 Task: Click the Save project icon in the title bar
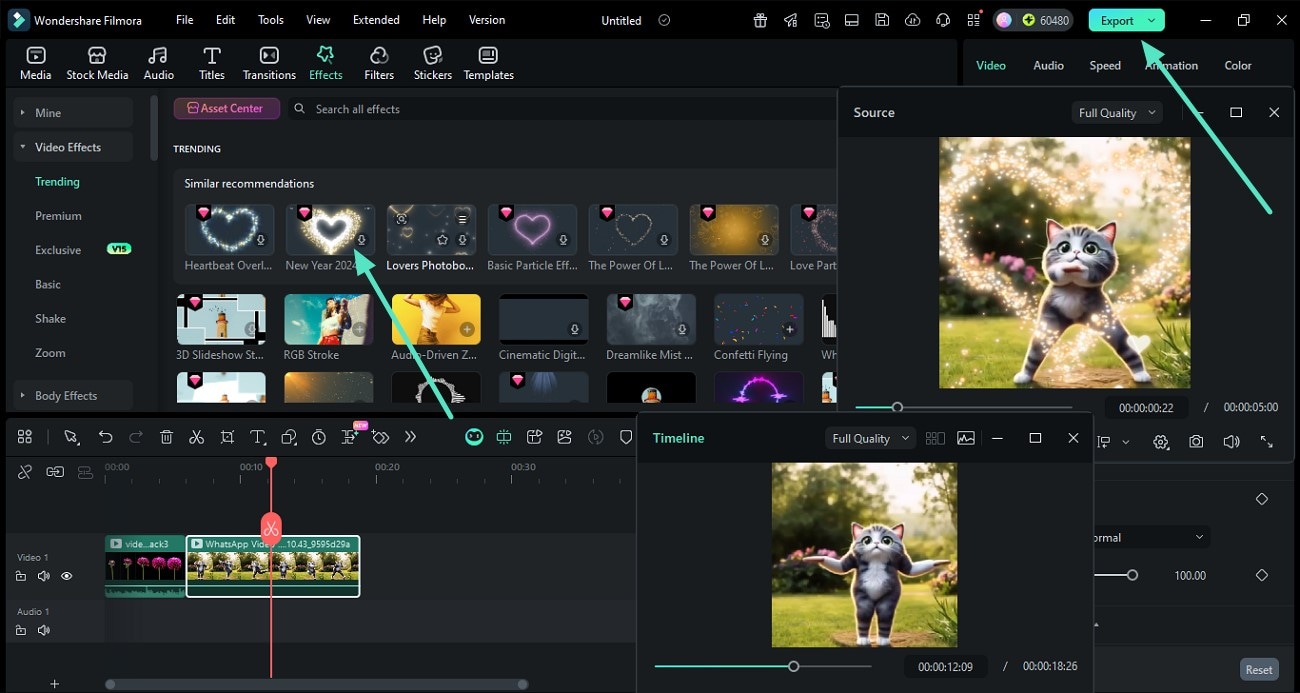pos(882,19)
